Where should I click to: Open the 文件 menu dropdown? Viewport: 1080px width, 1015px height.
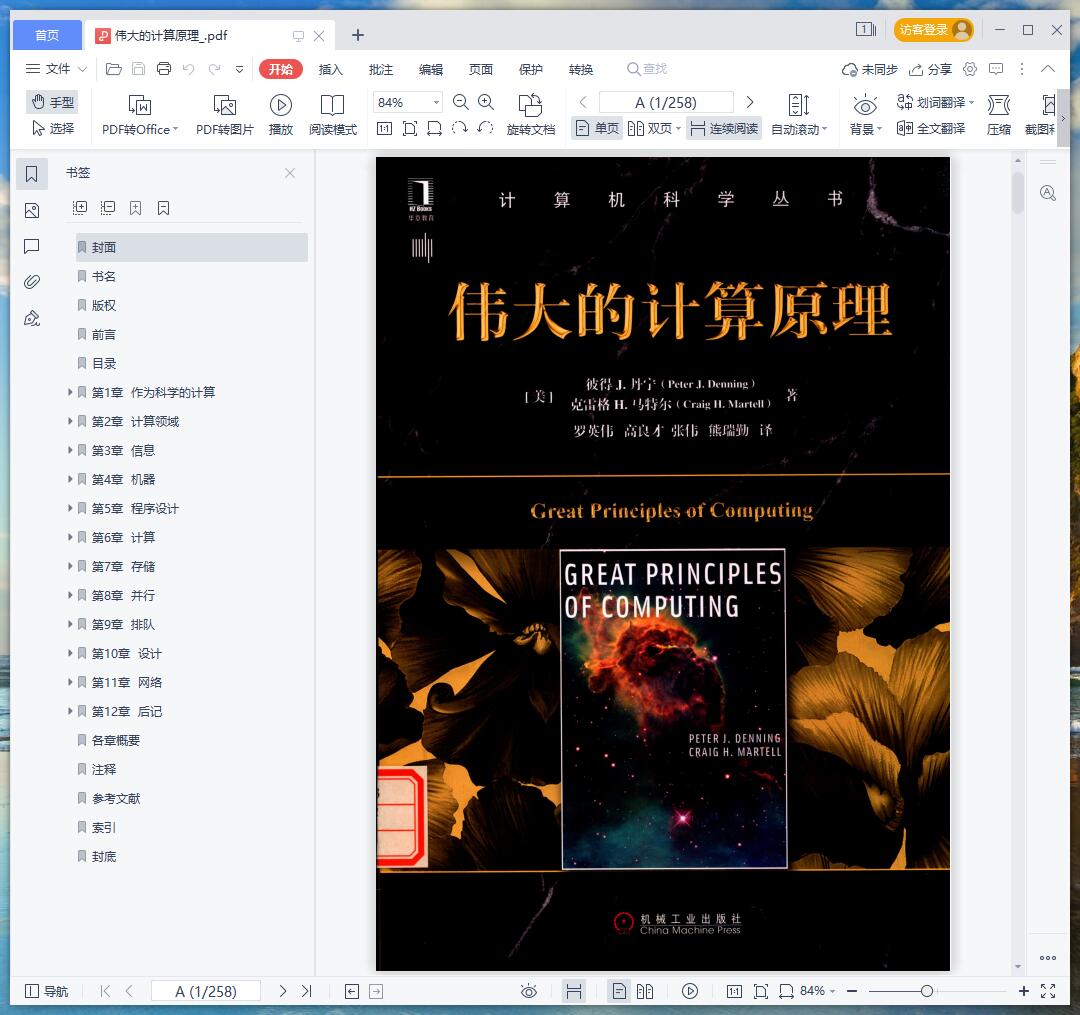(56, 69)
